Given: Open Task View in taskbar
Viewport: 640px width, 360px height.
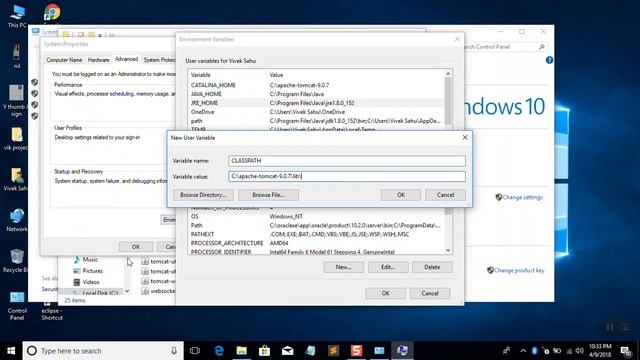Looking at the screenshot, I should [x=195, y=351].
